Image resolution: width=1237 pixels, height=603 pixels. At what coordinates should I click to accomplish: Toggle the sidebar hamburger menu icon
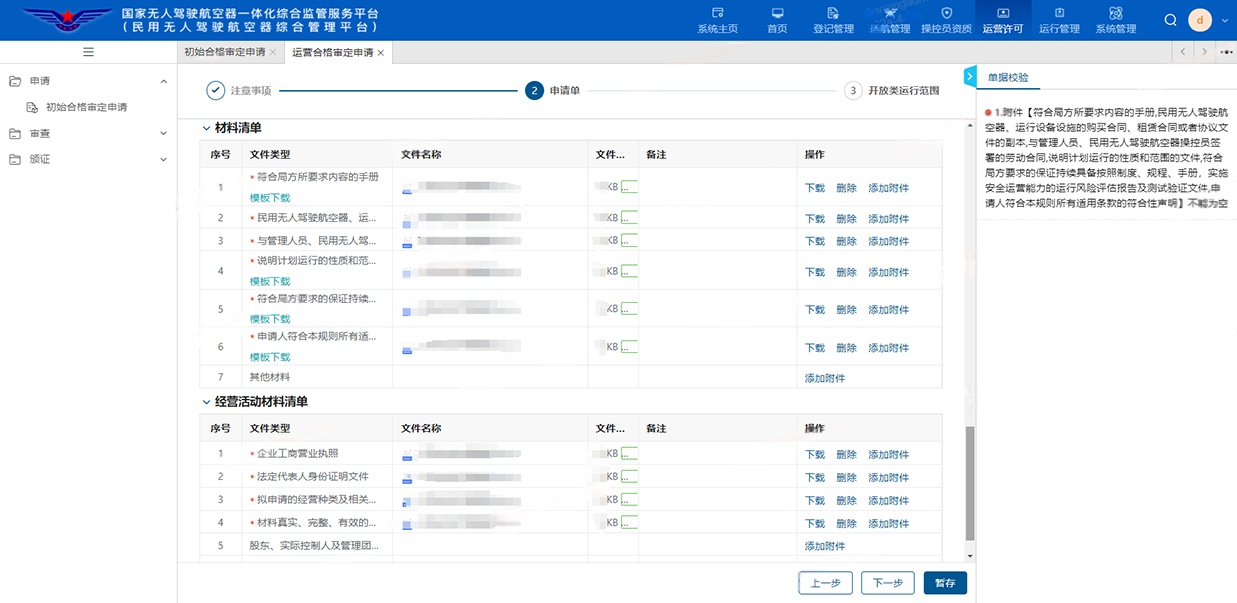(88, 52)
